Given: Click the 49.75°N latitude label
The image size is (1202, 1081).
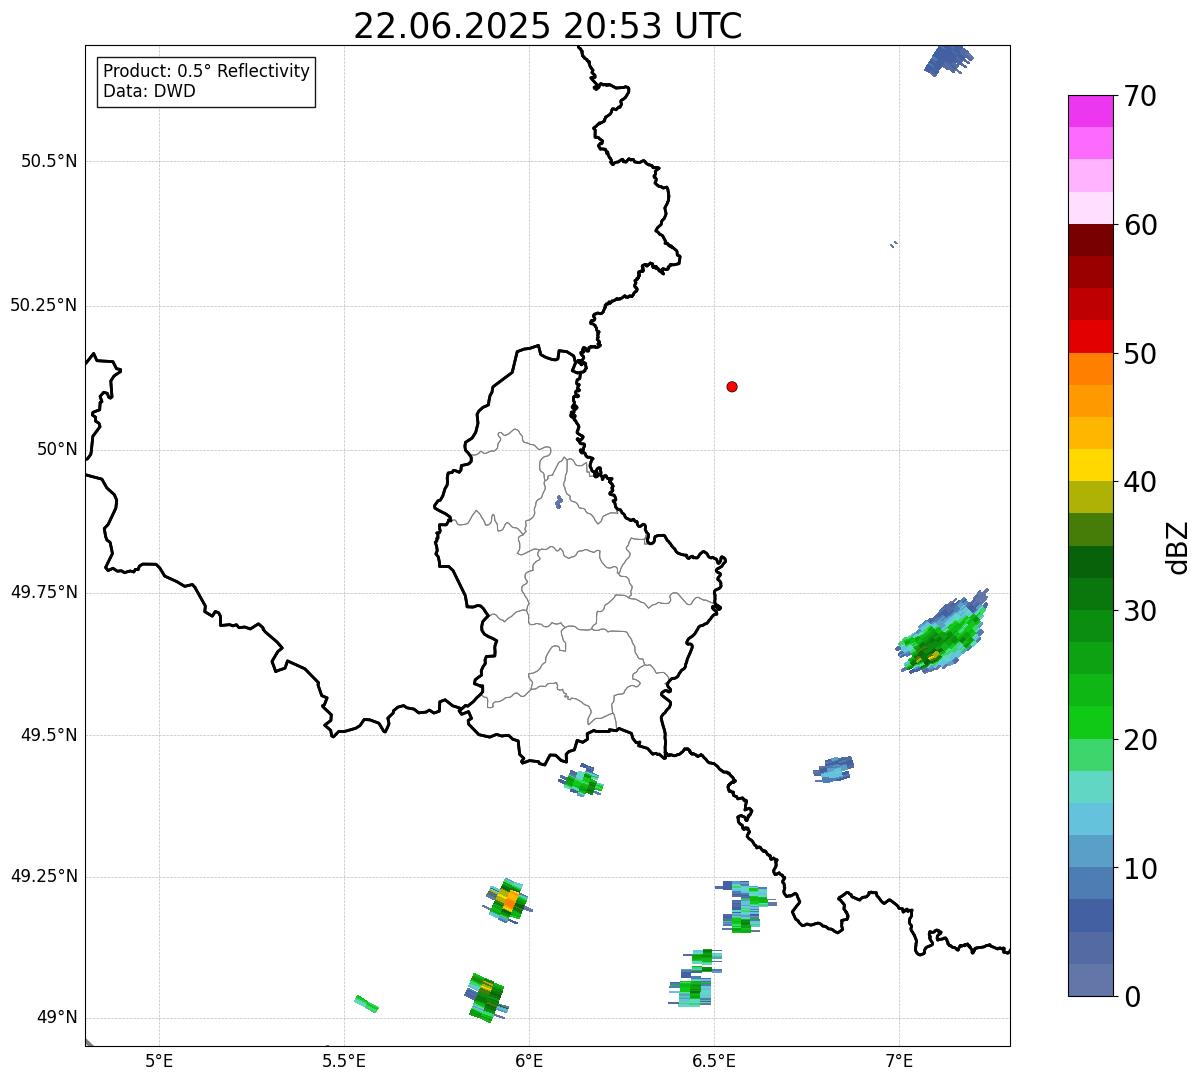Looking at the screenshot, I should coord(44,592).
